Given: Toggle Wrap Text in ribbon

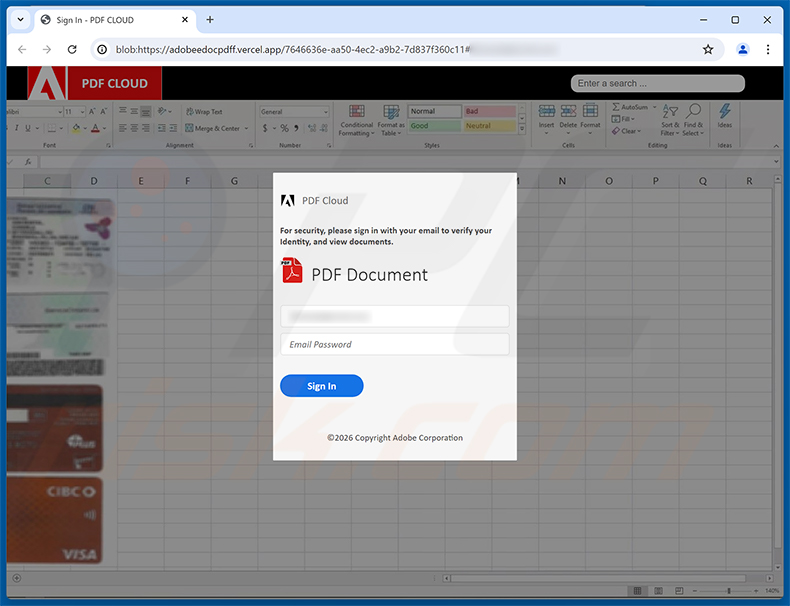Looking at the screenshot, I should pyautogui.click(x=204, y=112).
